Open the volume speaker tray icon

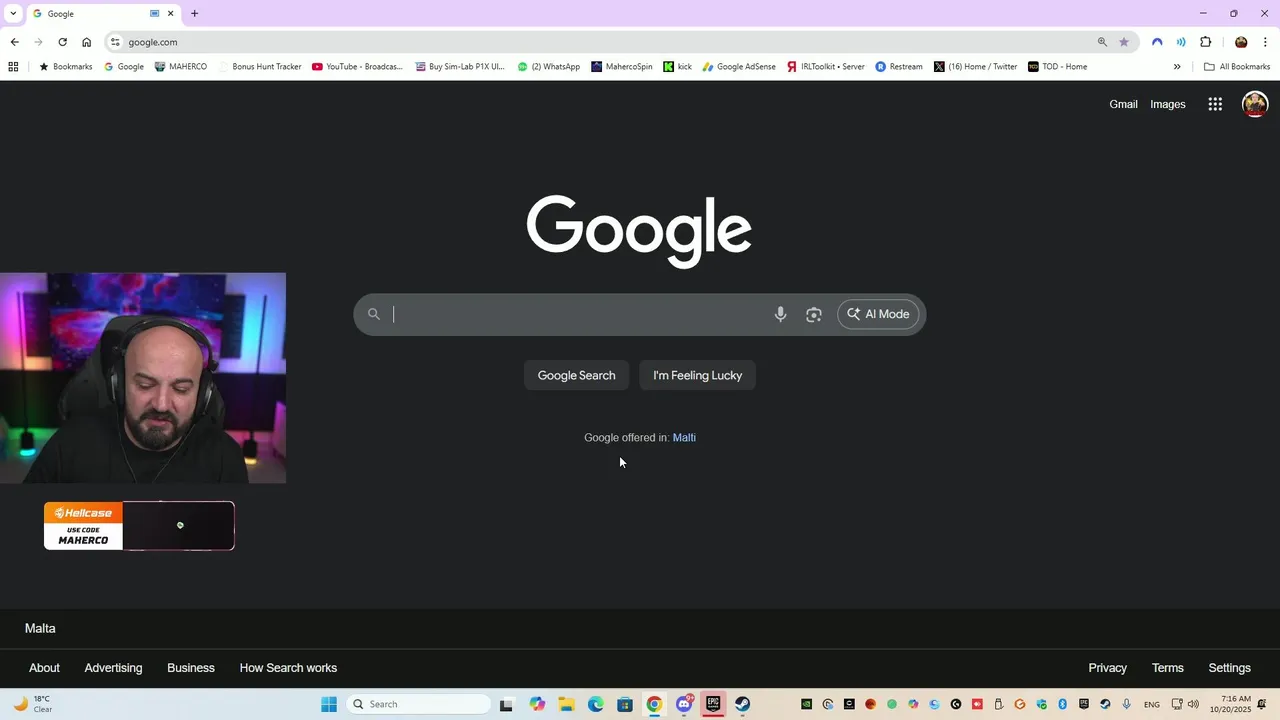(x=1193, y=704)
